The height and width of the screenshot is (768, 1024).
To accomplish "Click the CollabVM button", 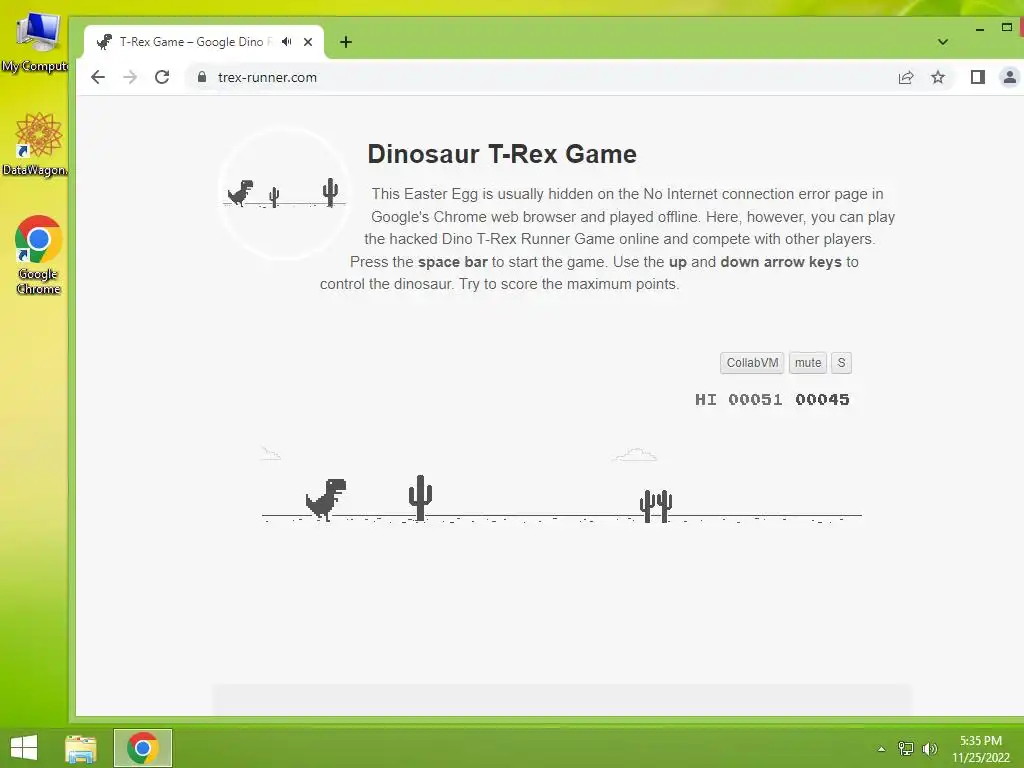I will point(752,363).
